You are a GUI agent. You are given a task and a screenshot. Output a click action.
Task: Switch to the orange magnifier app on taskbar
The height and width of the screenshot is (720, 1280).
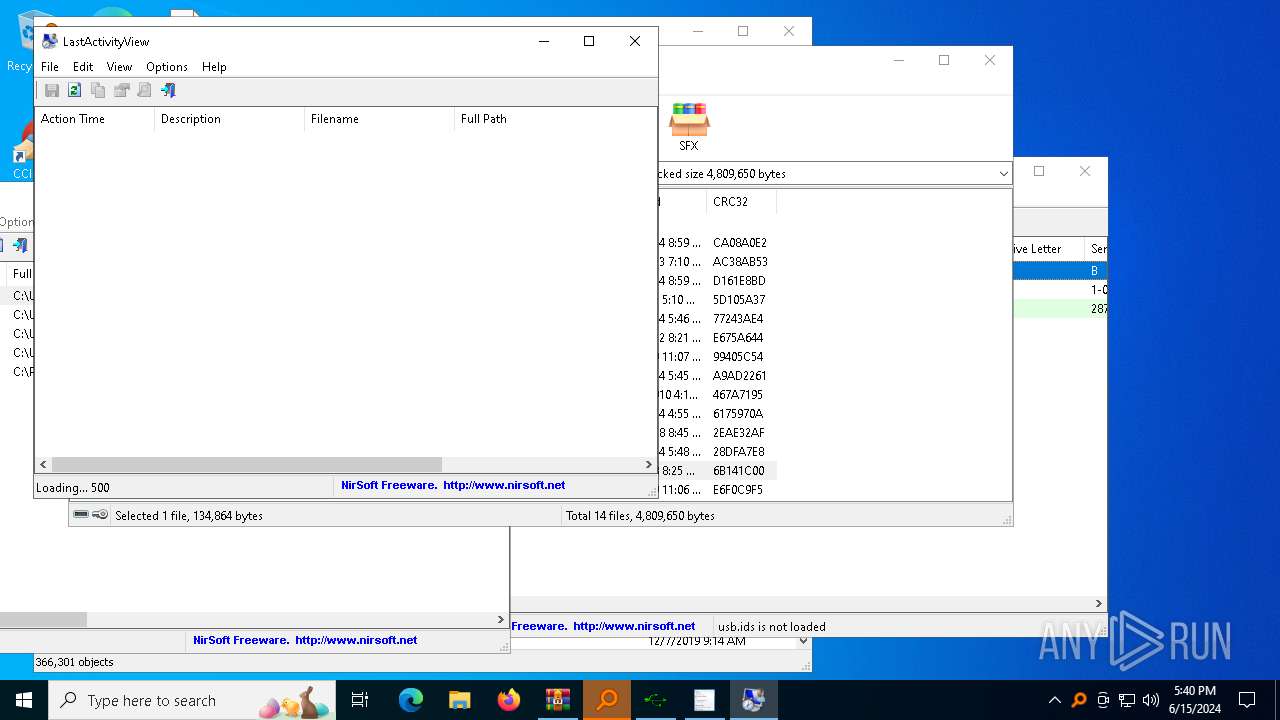point(607,700)
